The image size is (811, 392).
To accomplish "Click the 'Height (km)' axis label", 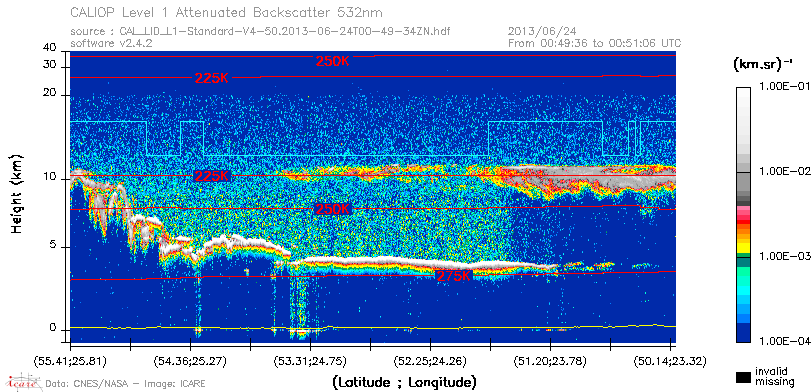I will [x=17, y=193].
